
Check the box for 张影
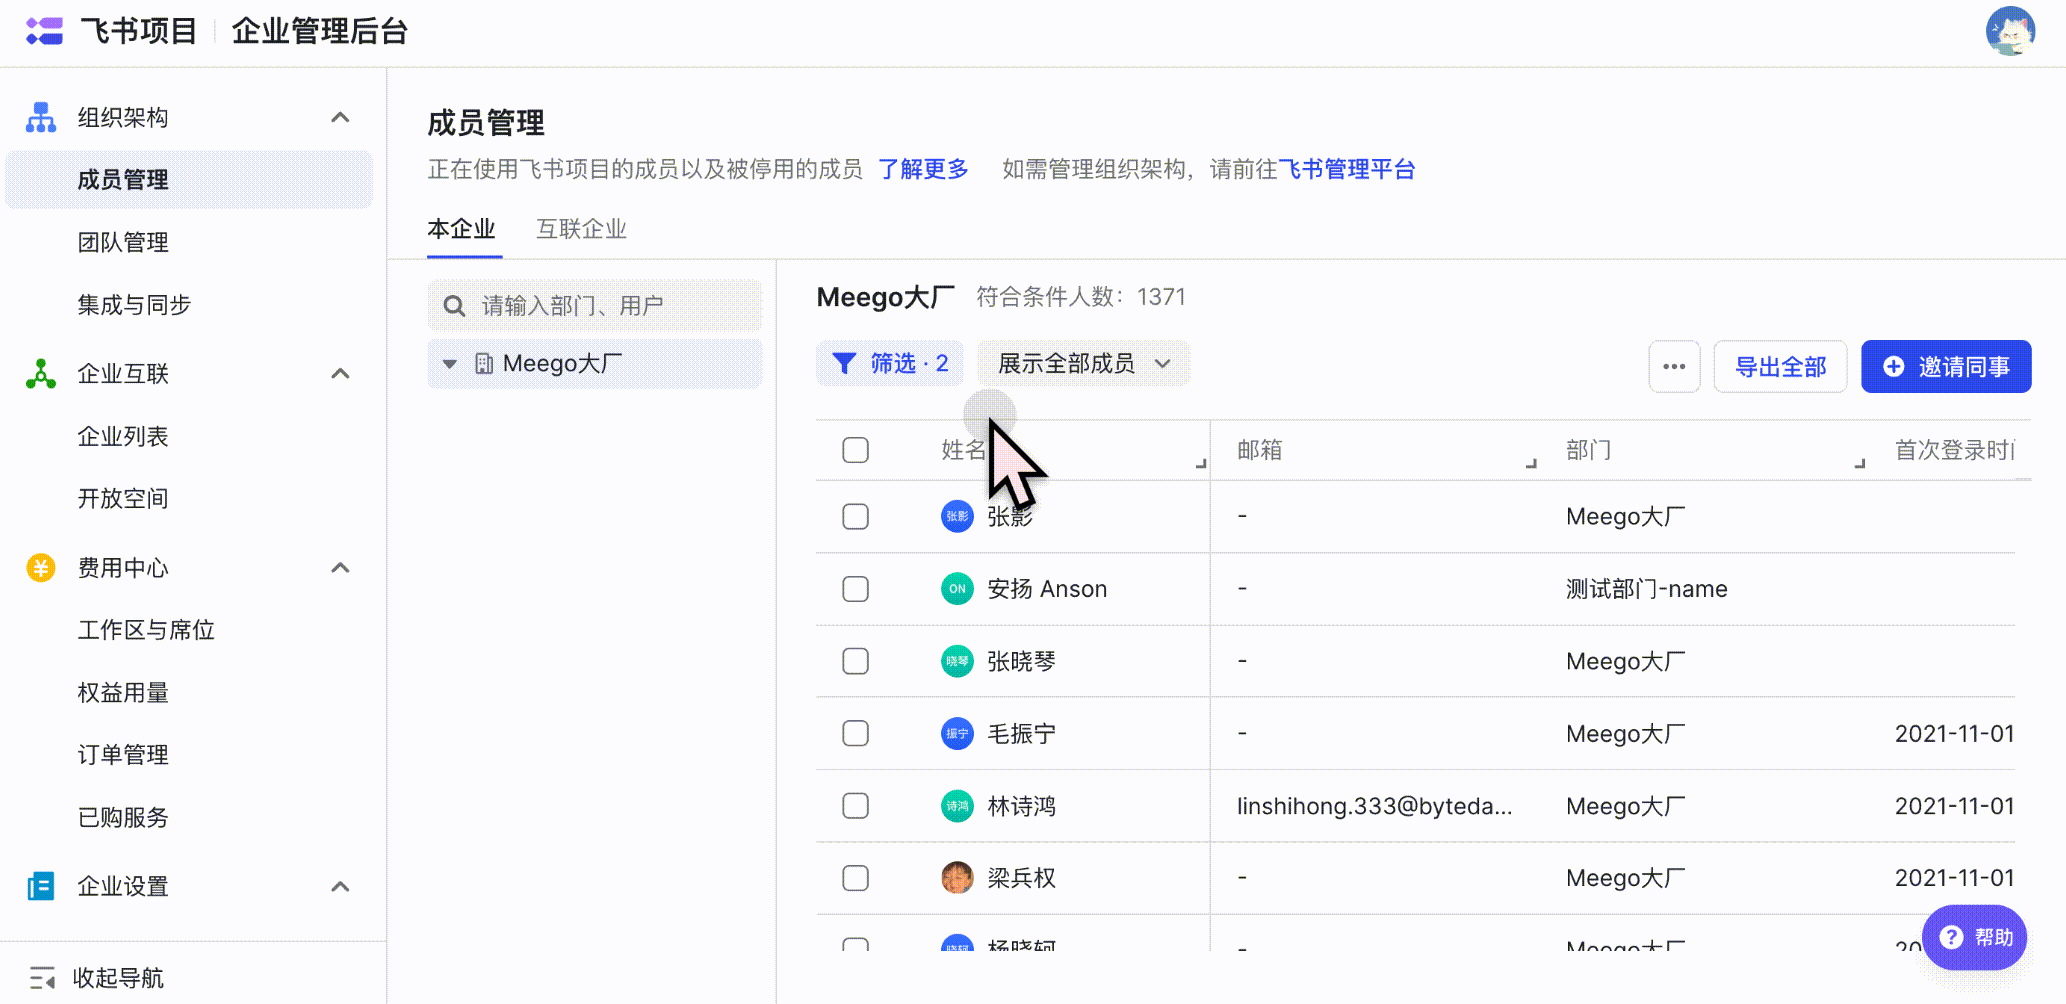click(855, 516)
